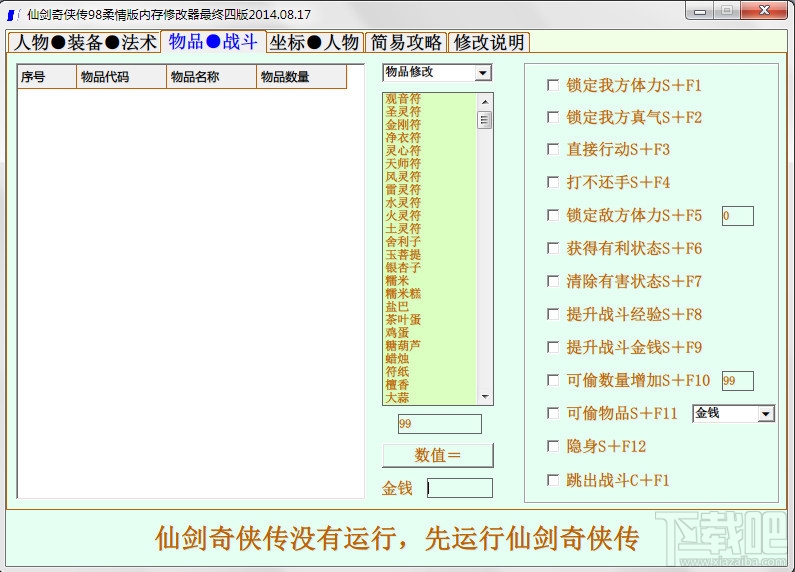This screenshot has height=572, width=795.
Task: Check 跳出战斗C+F1 option
Action: [553, 480]
